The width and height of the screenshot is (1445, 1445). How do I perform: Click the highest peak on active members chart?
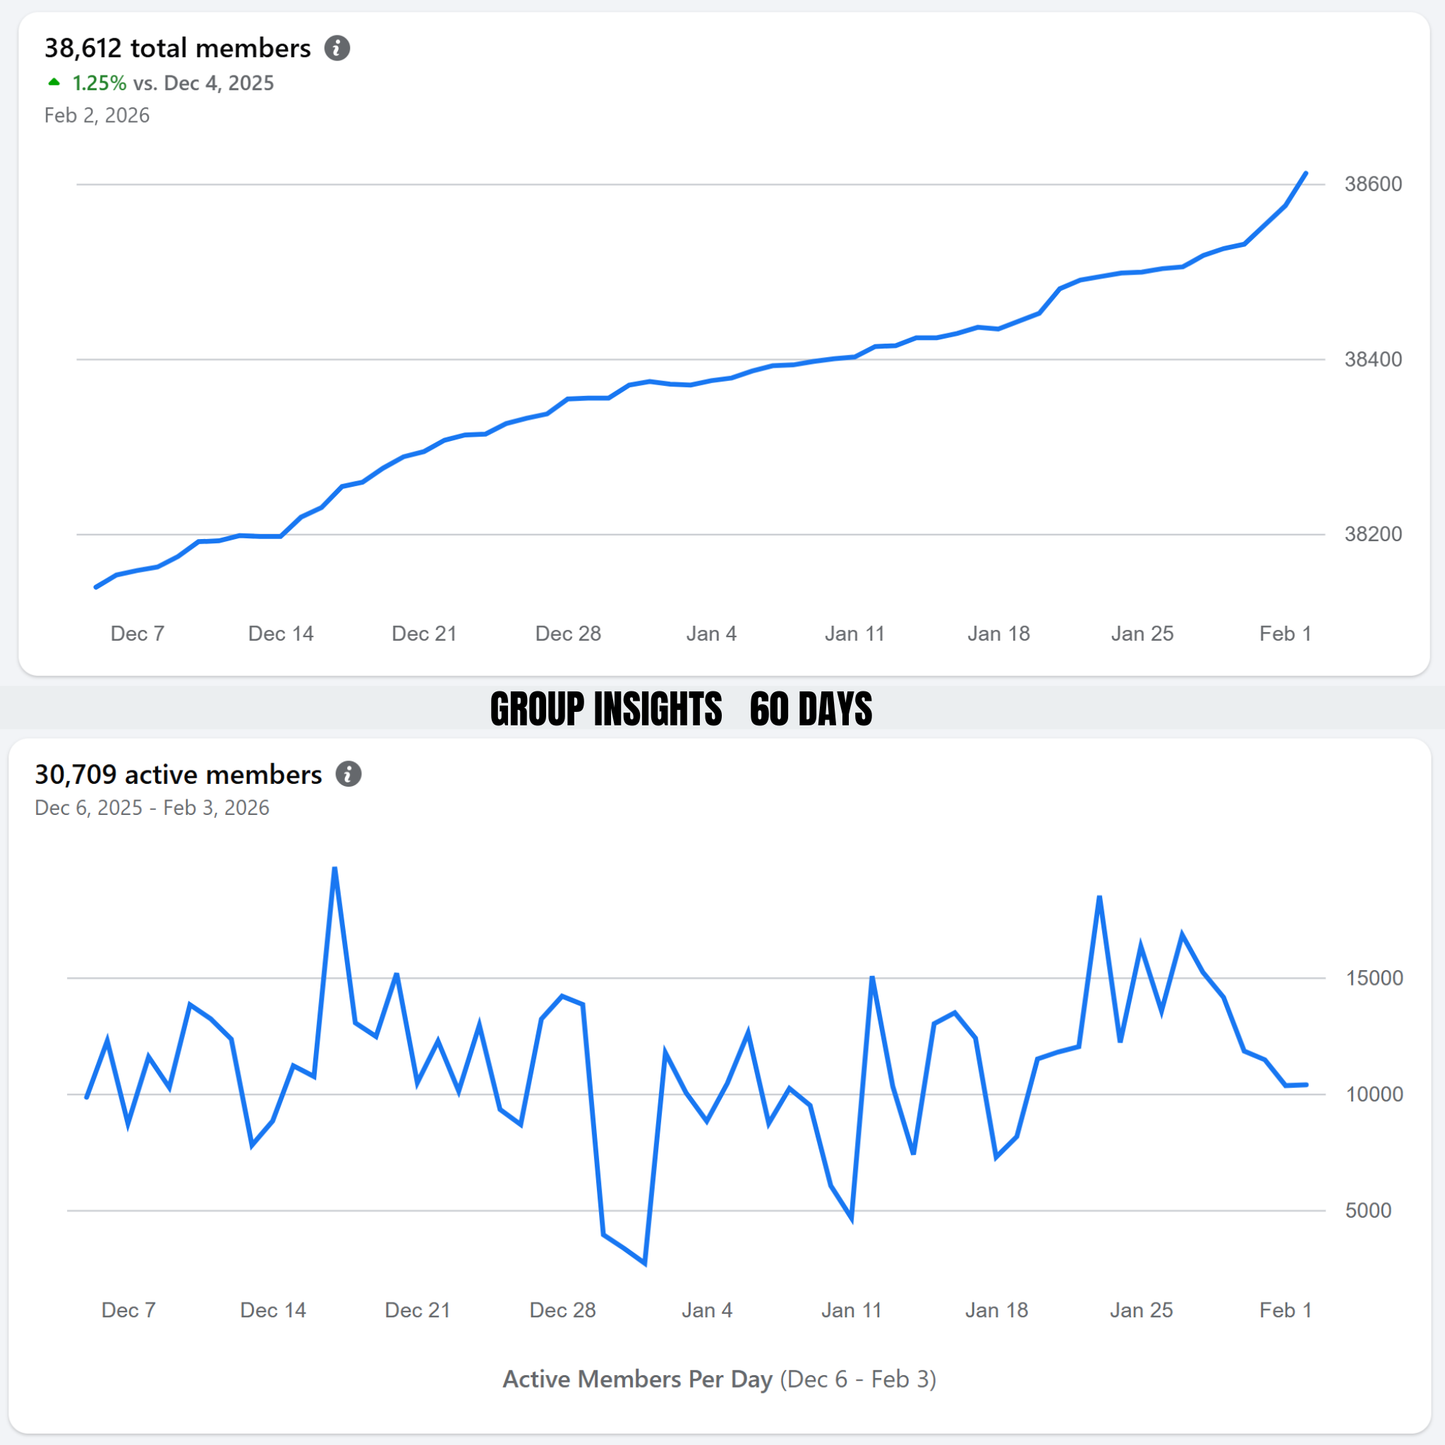(x=335, y=868)
